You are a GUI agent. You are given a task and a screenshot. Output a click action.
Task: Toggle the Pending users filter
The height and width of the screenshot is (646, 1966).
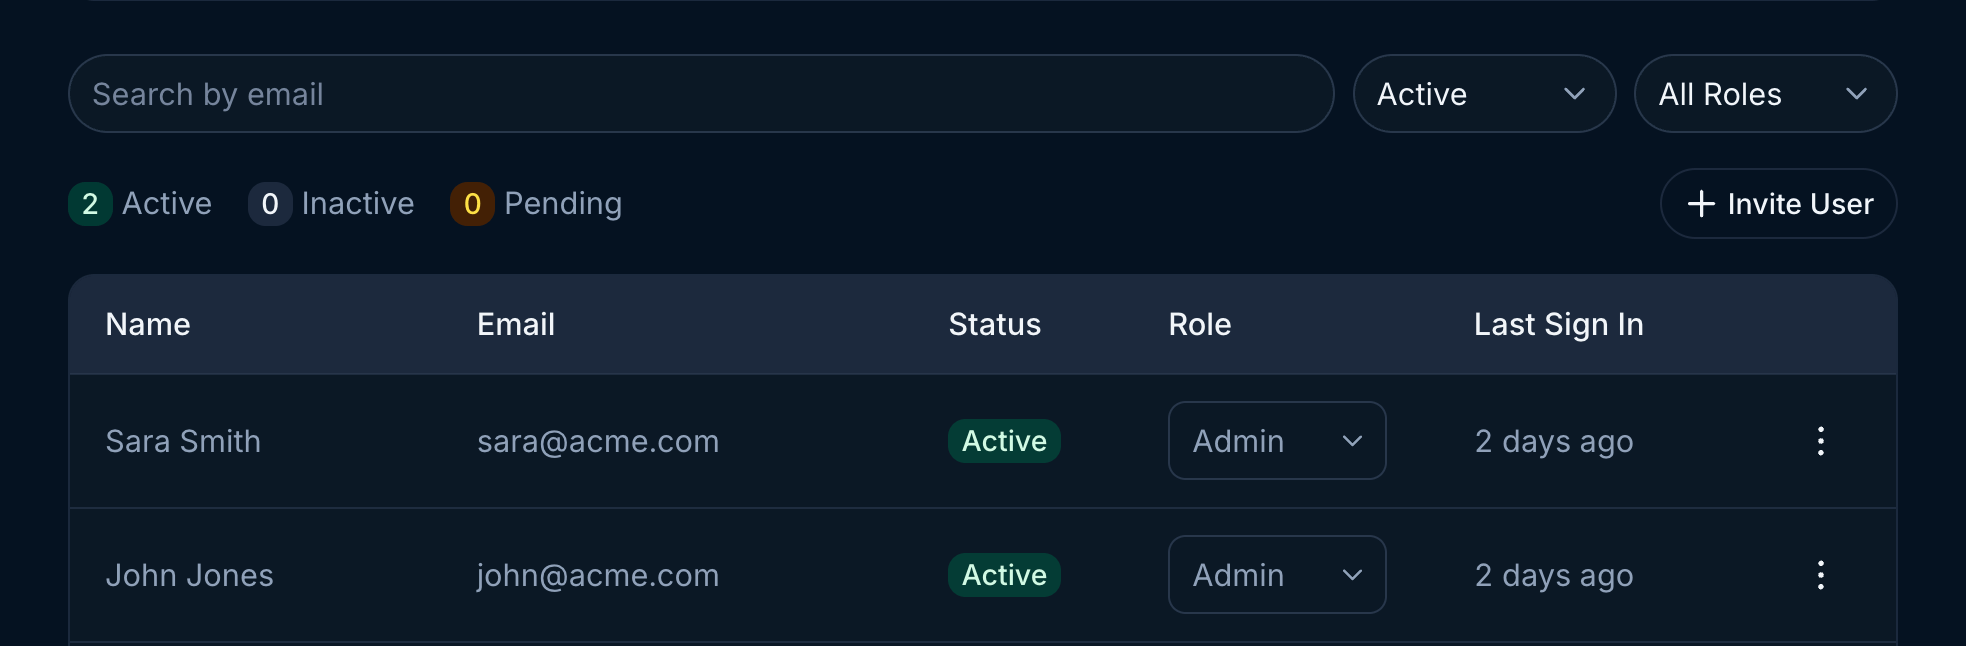(537, 204)
